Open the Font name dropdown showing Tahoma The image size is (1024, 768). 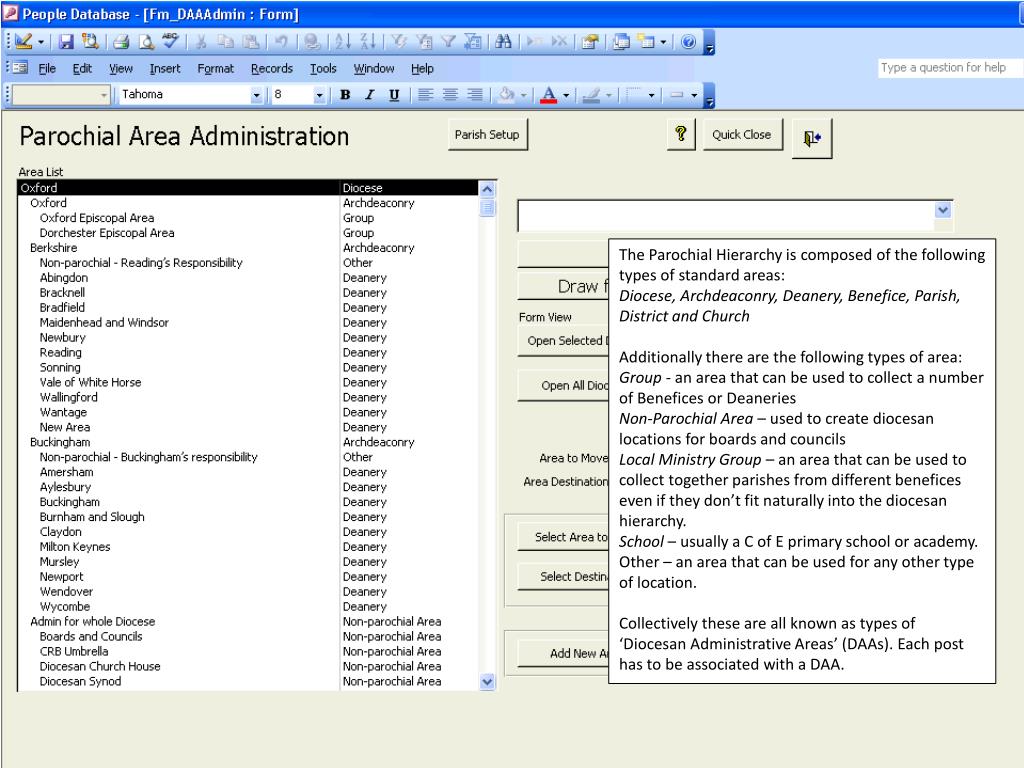(257, 95)
